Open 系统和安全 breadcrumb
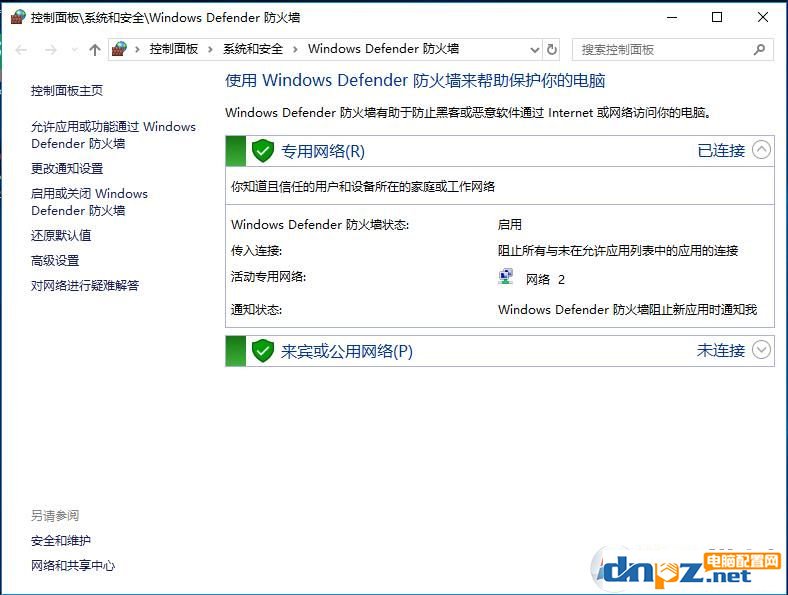 click(253, 49)
